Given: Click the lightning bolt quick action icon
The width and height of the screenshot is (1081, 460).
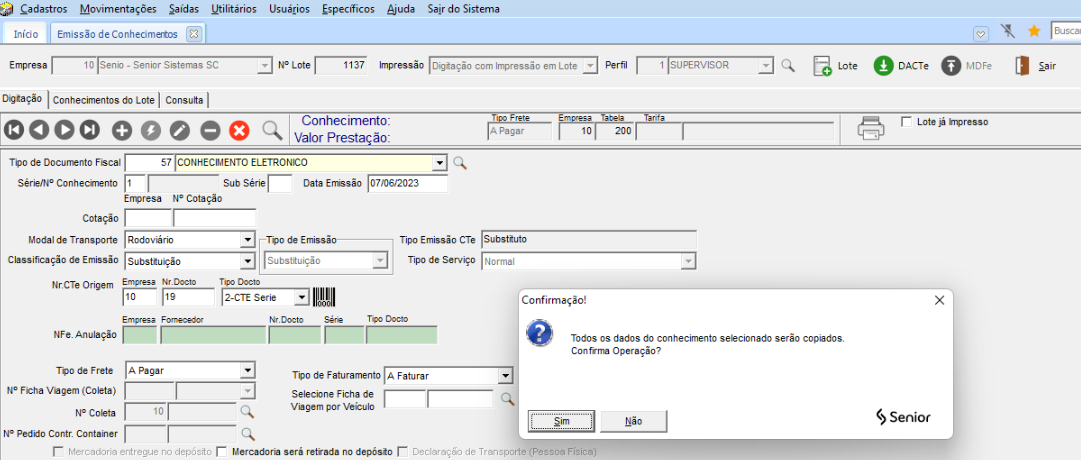Looking at the screenshot, I should pyautogui.click(x=150, y=130).
